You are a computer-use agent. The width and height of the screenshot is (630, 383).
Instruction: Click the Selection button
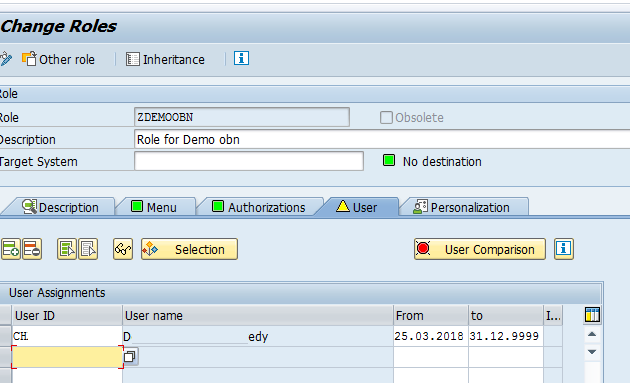click(x=189, y=249)
